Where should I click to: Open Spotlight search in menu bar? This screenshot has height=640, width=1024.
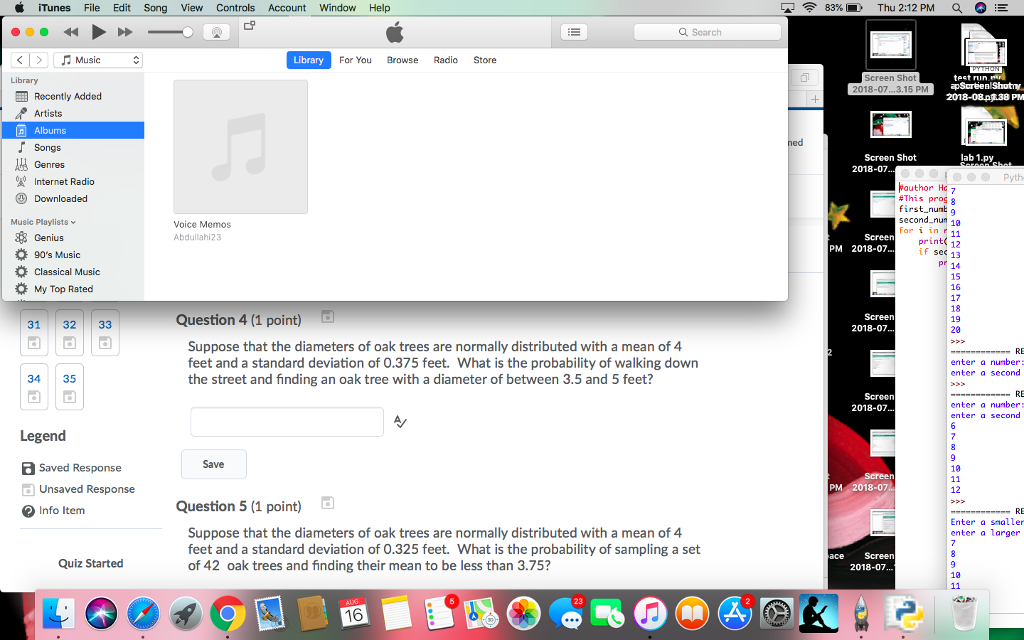[957, 8]
